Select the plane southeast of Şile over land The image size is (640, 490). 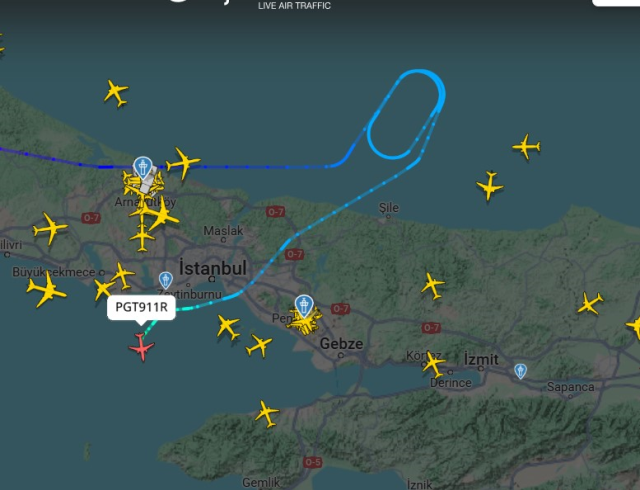click(432, 286)
